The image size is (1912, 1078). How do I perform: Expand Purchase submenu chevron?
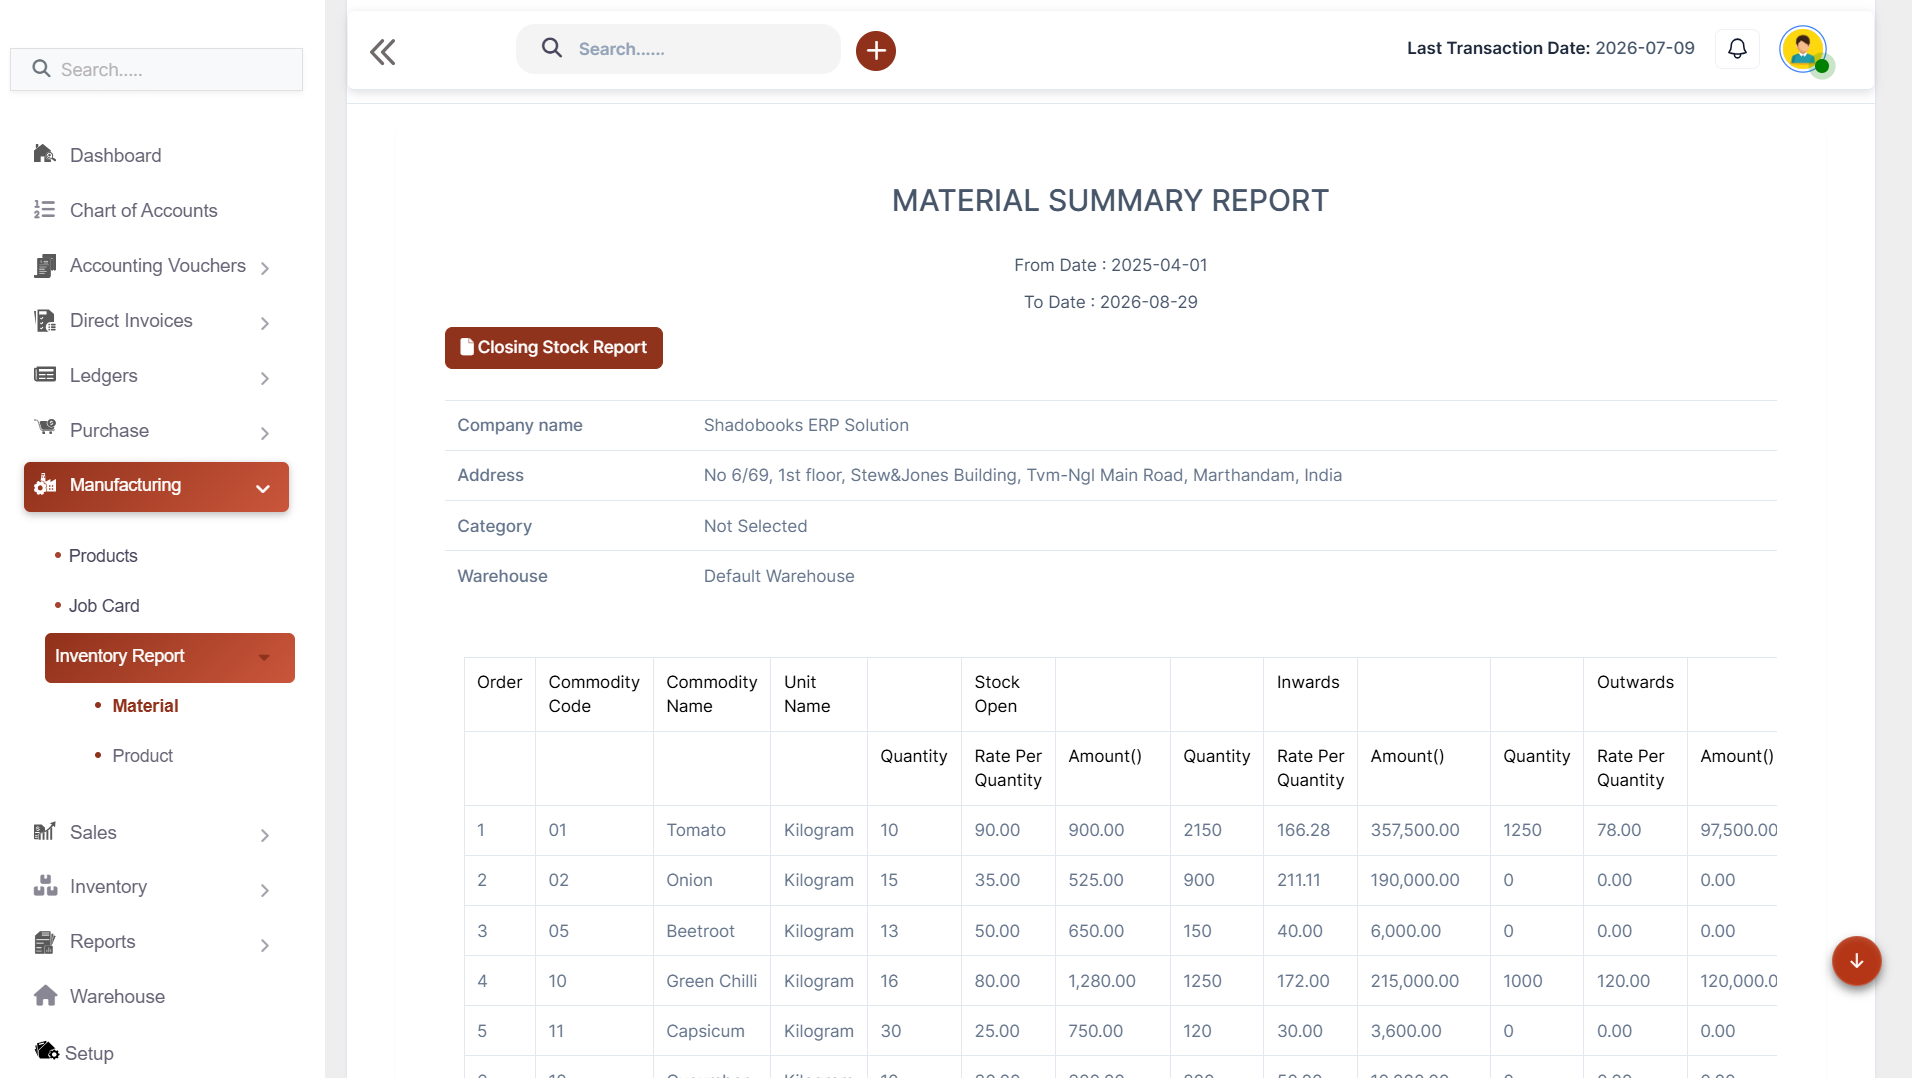(265, 433)
